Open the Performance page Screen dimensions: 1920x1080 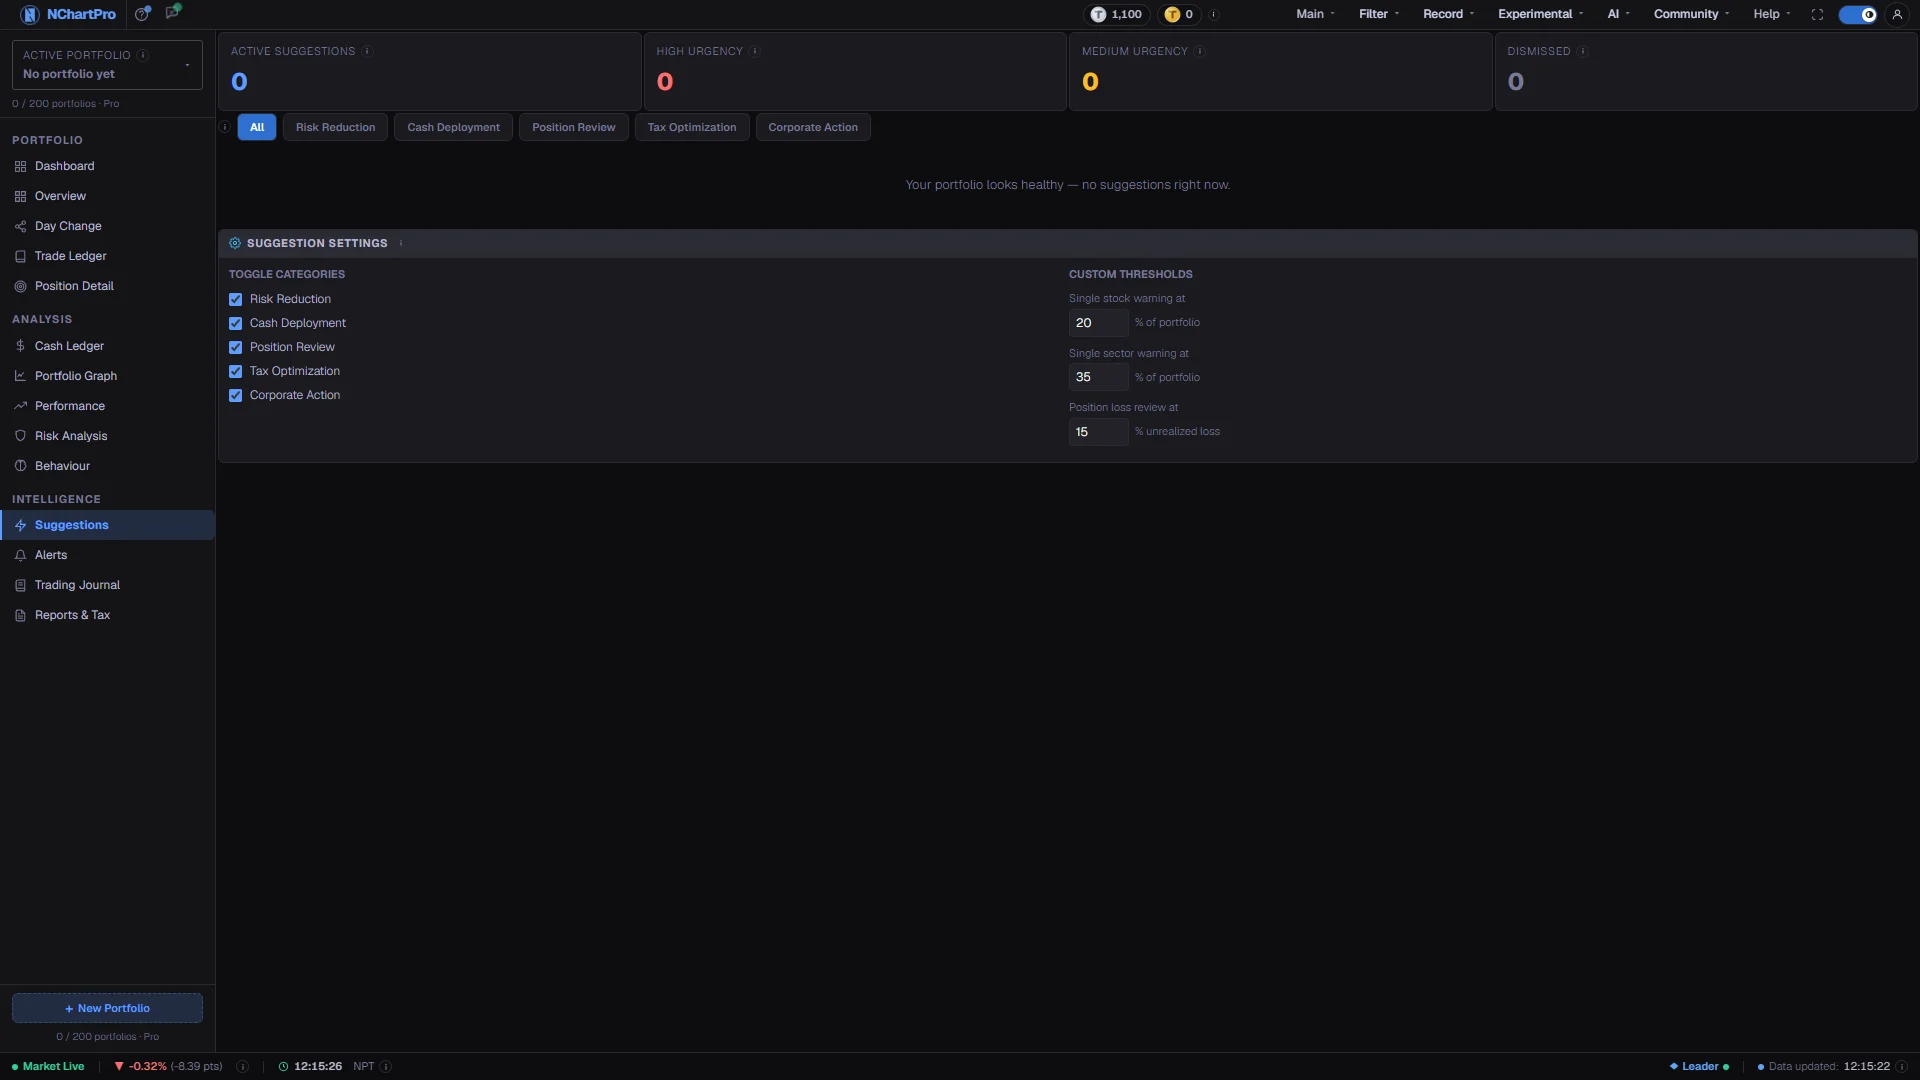[x=107, y=406]
